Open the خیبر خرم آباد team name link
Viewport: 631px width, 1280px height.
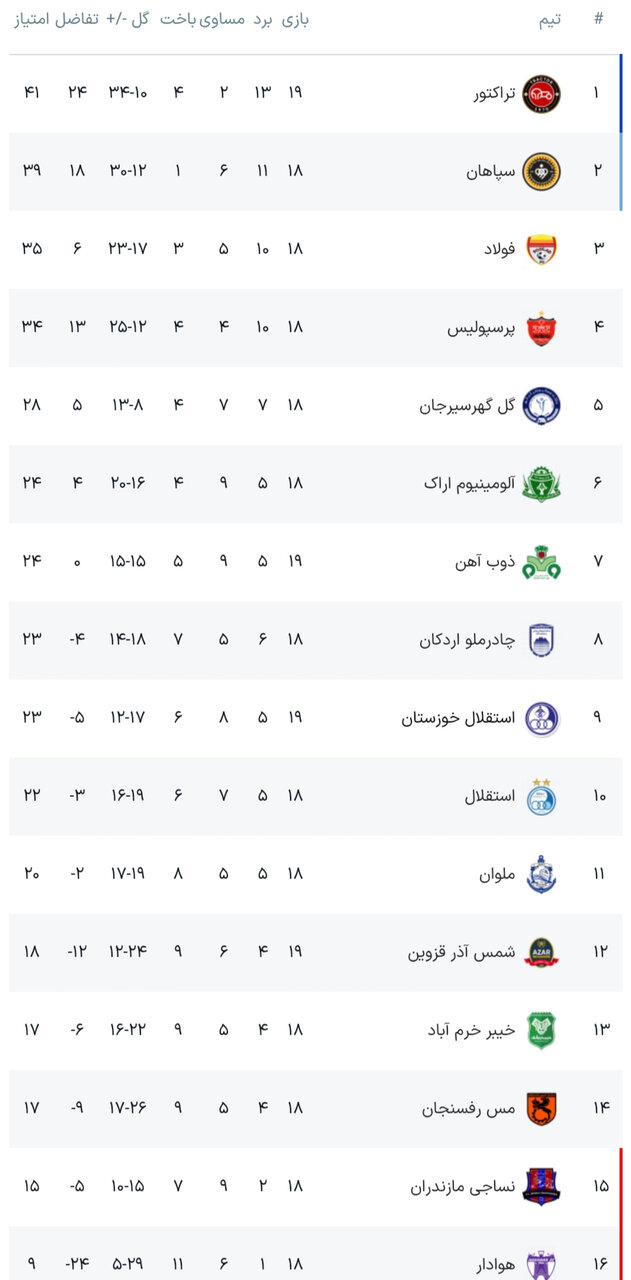click(x=471, y=1030)
